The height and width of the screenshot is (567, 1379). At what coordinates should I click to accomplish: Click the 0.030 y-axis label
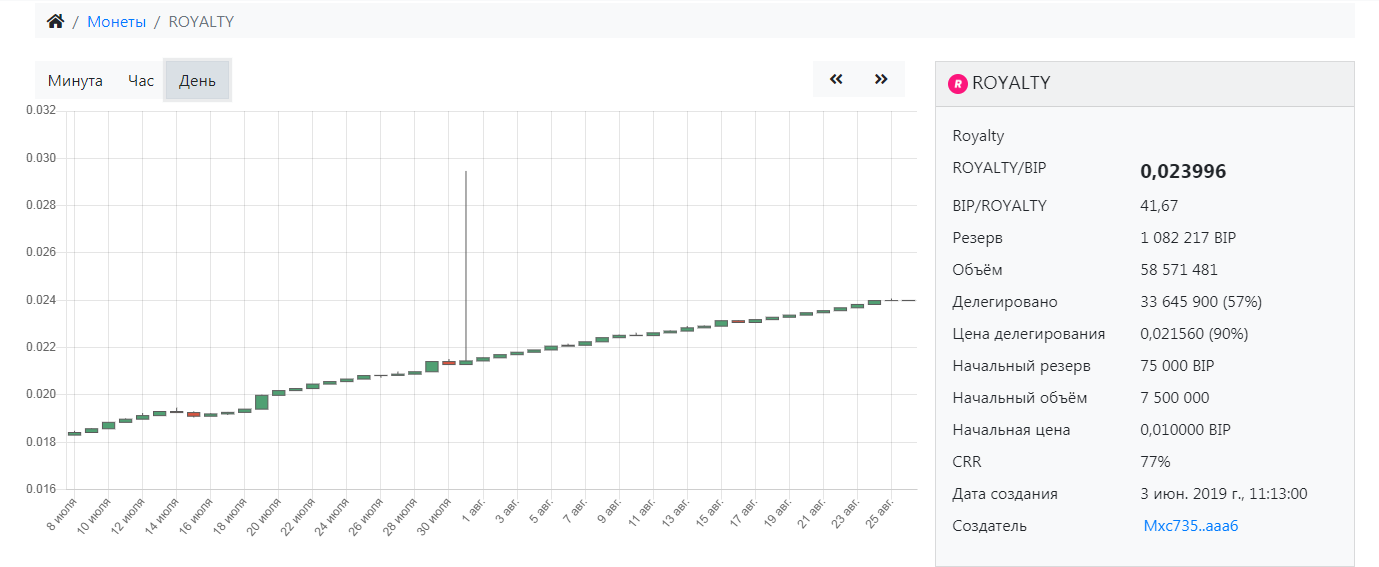[x=41, y=158]
